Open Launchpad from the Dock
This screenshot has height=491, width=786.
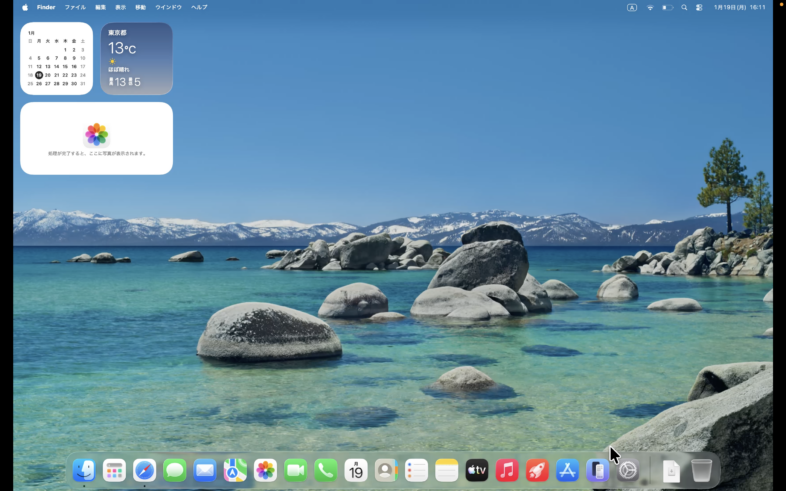tap(114, 470)
